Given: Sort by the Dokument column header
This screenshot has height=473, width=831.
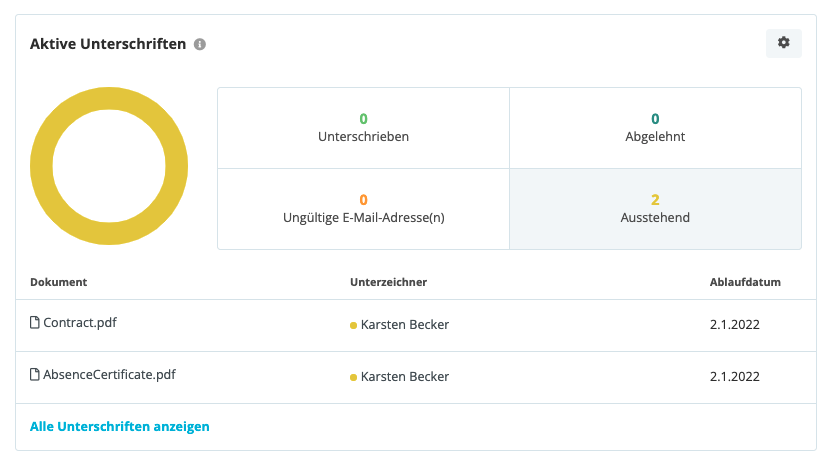Looking at the screenshot, I should coord(58,282).
